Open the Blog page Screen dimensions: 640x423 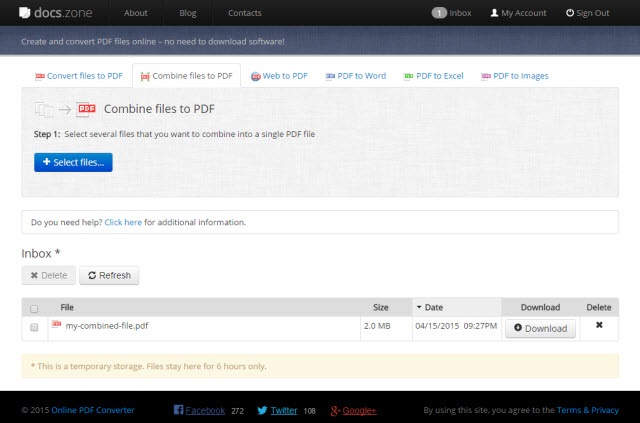click(188, 13)
